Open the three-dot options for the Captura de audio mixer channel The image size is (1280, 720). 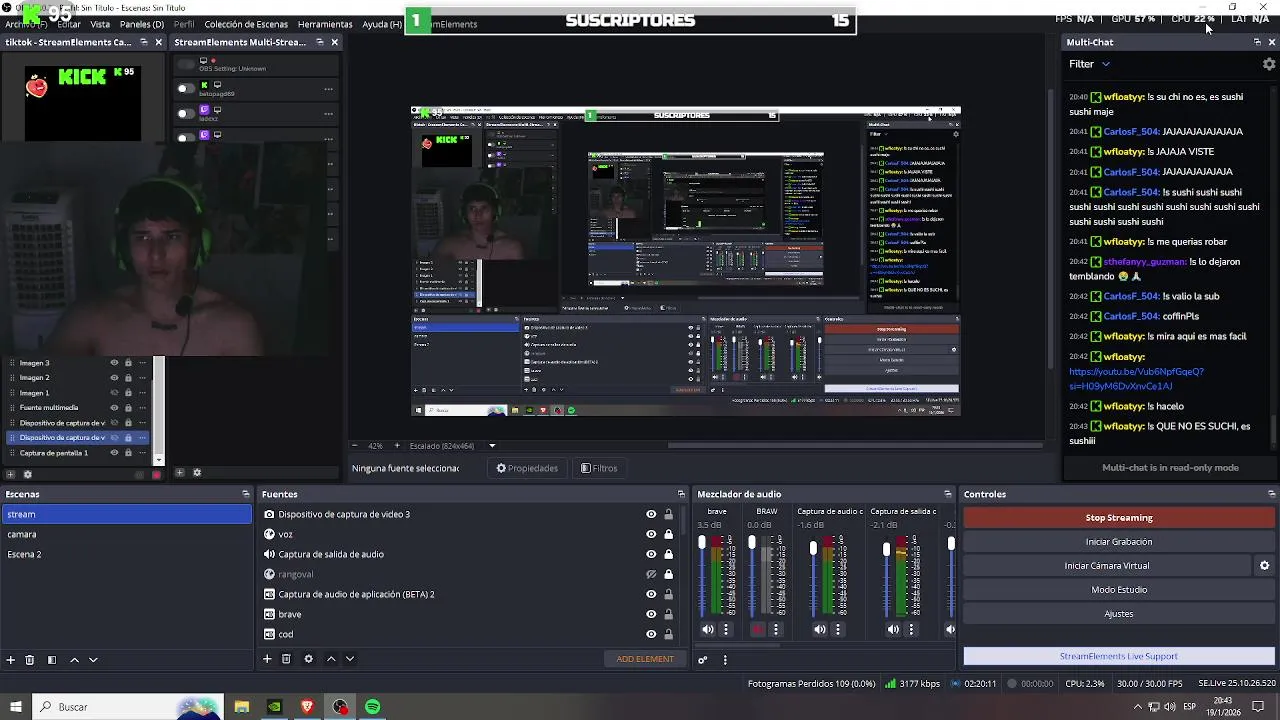pos(838,629)
